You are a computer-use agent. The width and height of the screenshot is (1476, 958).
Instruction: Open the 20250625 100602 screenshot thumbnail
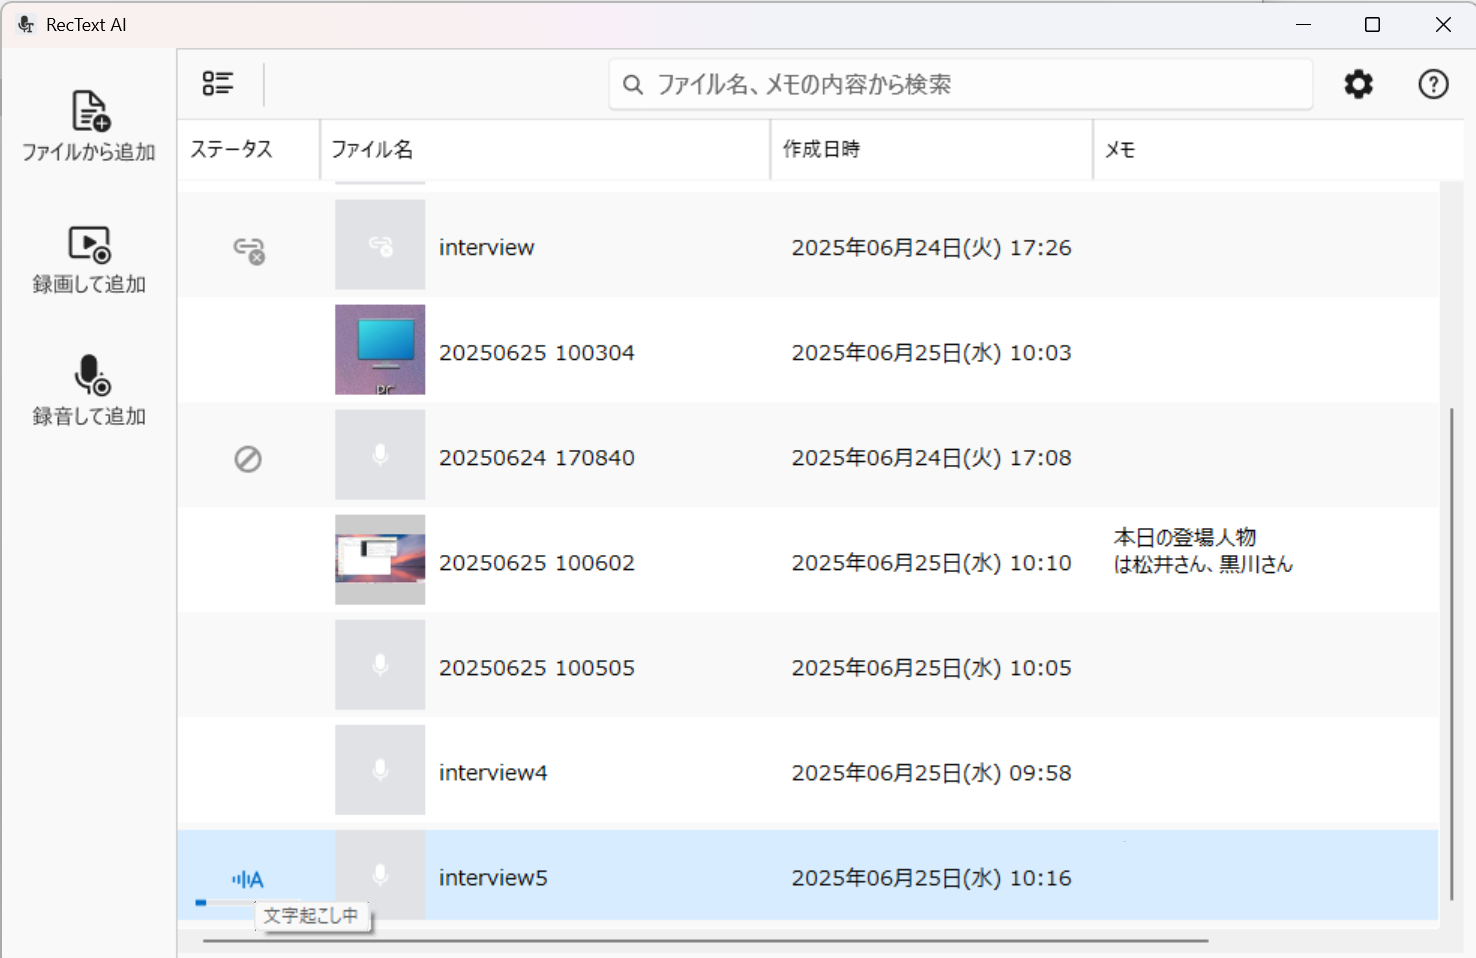click(x=380, y=560)
